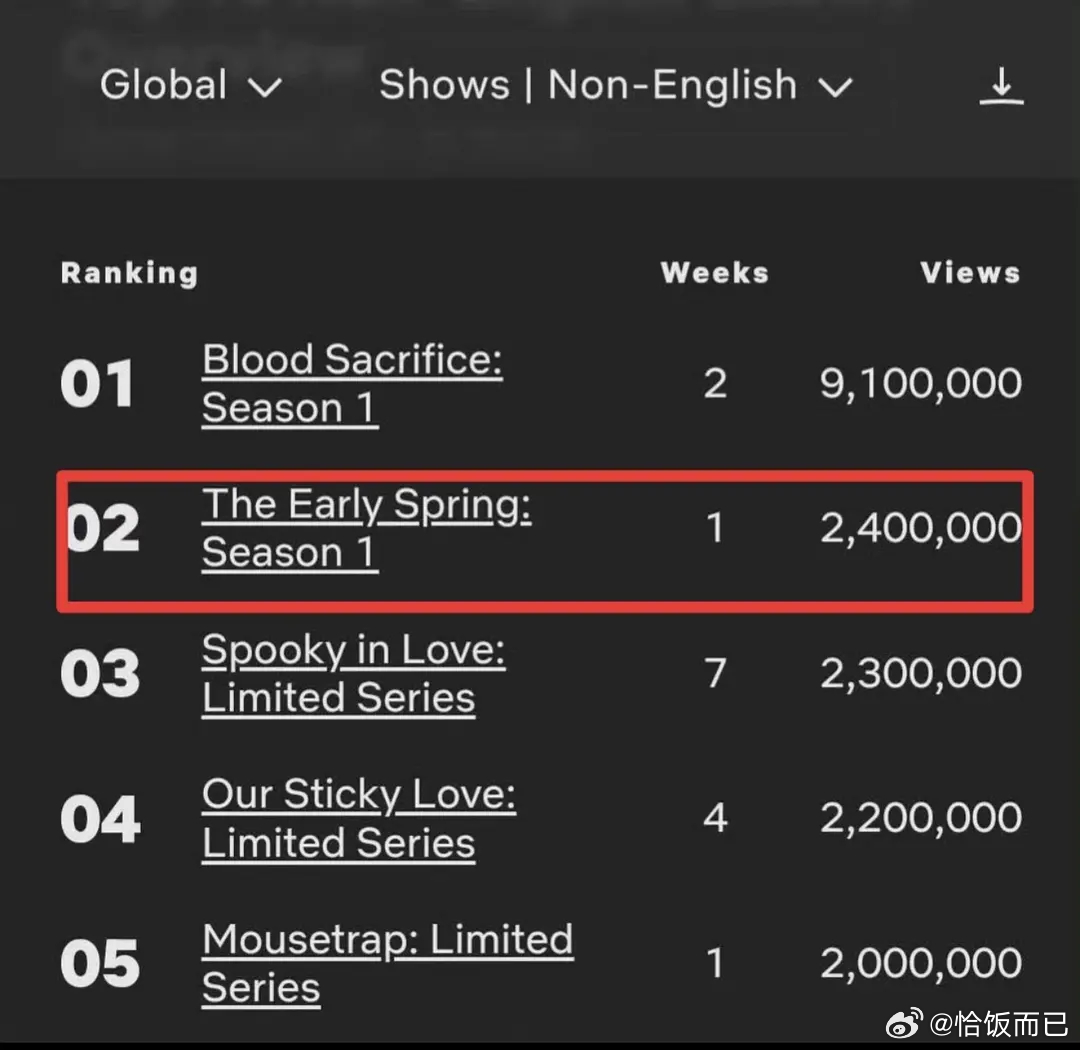Click the 2,400,000 views figure
The width and height of the screenshot is (1080, 1050).
tap(920, 528)
